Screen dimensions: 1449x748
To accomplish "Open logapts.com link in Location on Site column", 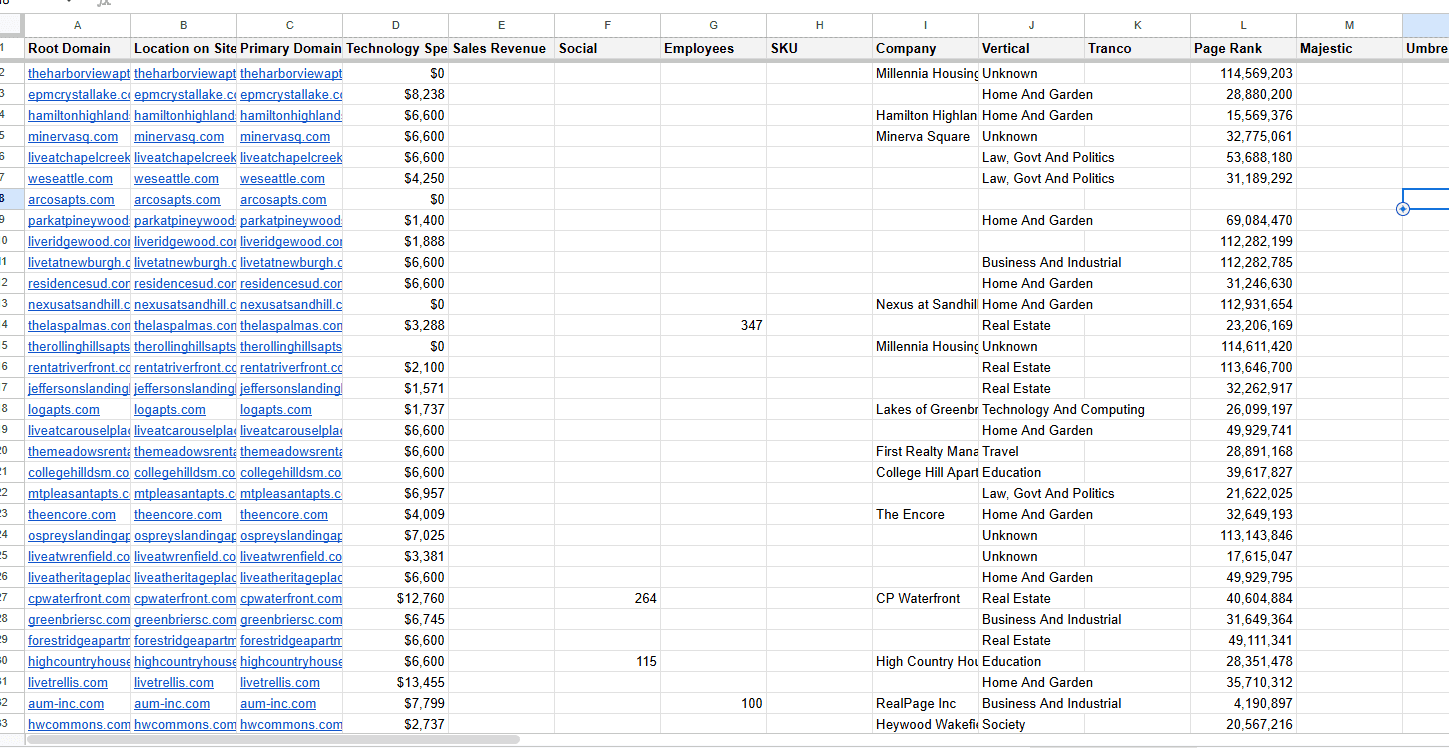I will [x=170, y=409].
